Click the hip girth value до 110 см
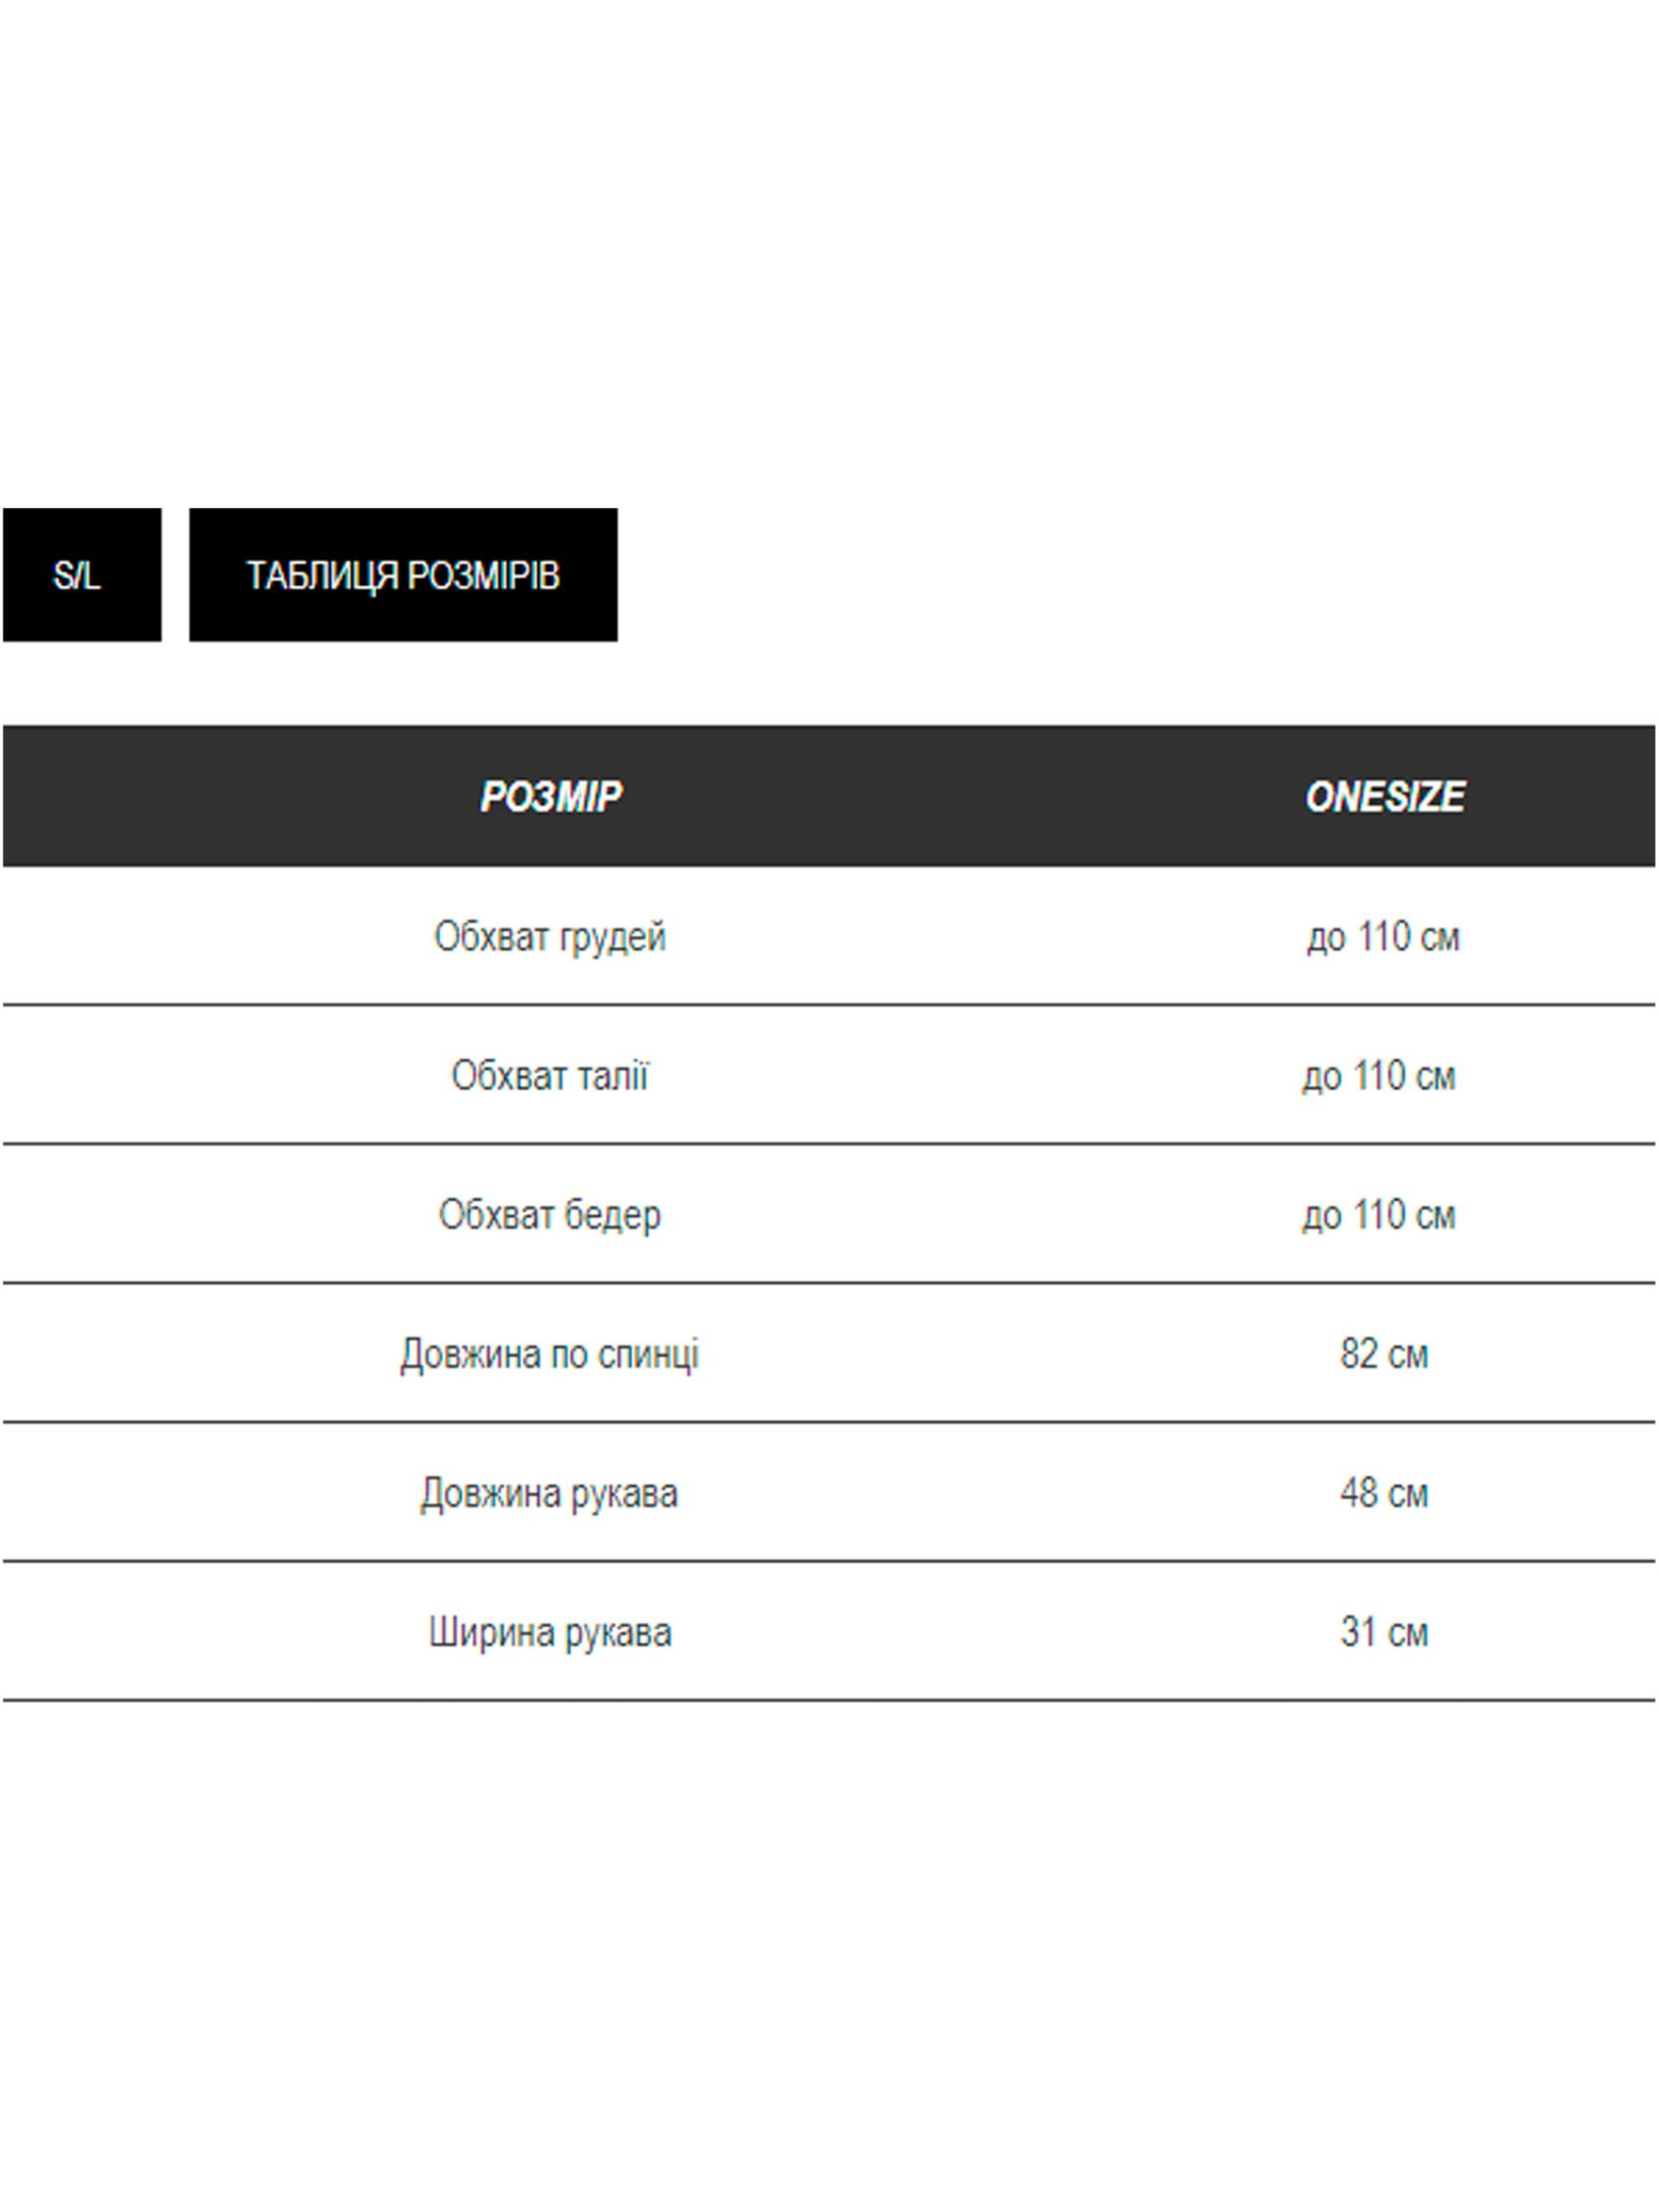The width and height of the screenshot is (1659, 2212). pos(1378,1215)
